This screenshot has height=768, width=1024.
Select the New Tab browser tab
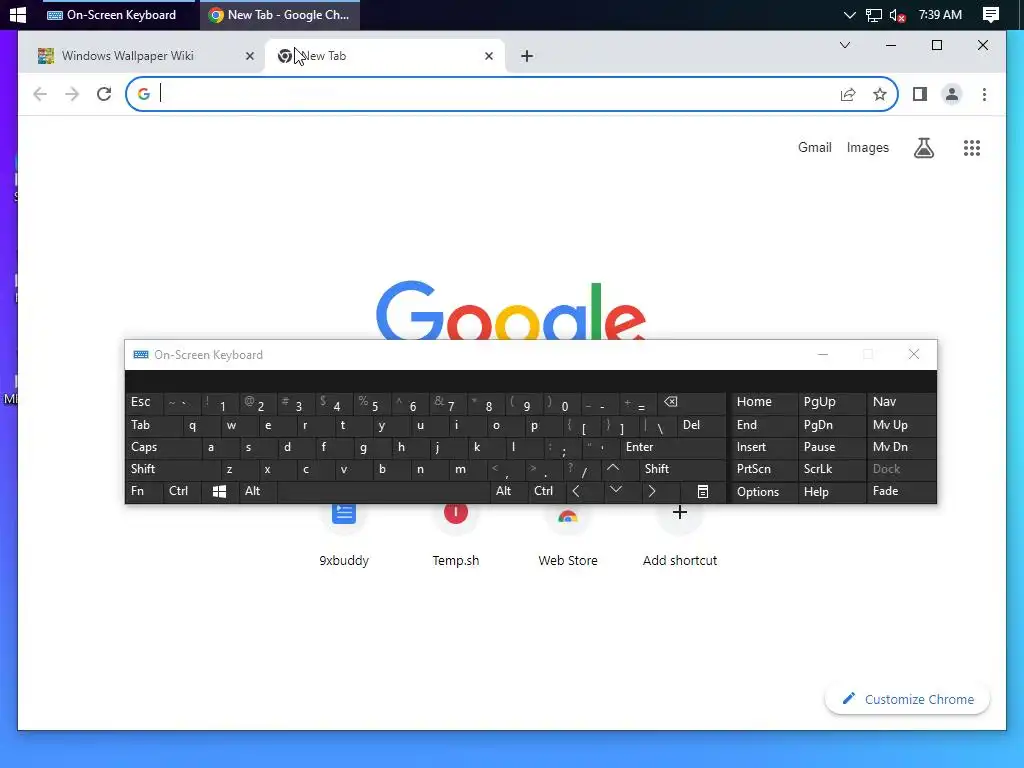(x=385, y=56)
